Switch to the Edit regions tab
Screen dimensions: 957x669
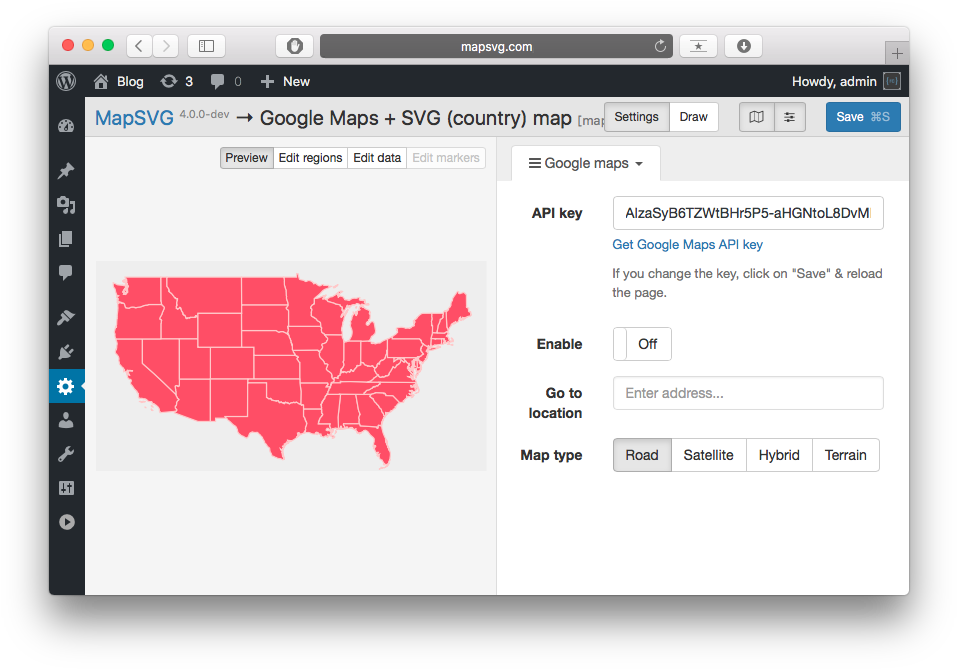coord(310,157)
